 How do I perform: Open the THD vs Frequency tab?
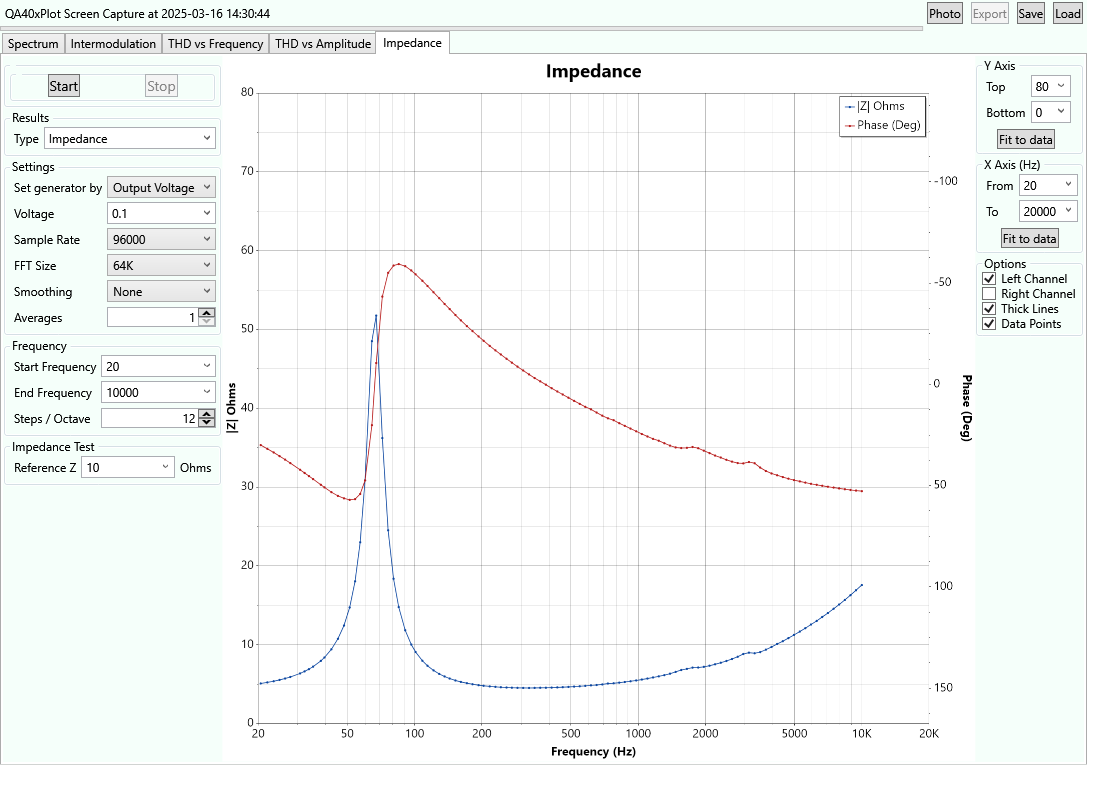215,44
